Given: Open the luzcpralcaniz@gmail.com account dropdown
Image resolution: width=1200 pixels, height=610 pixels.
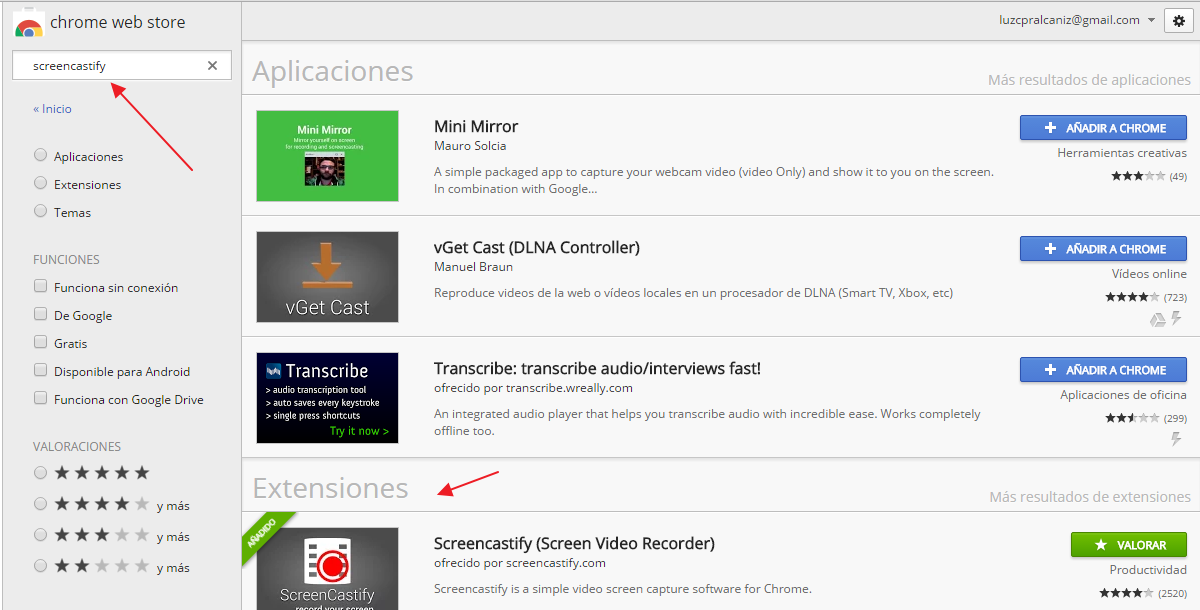Looking at the screenshot, I should pyautogui.click(x=1077, y=20).
